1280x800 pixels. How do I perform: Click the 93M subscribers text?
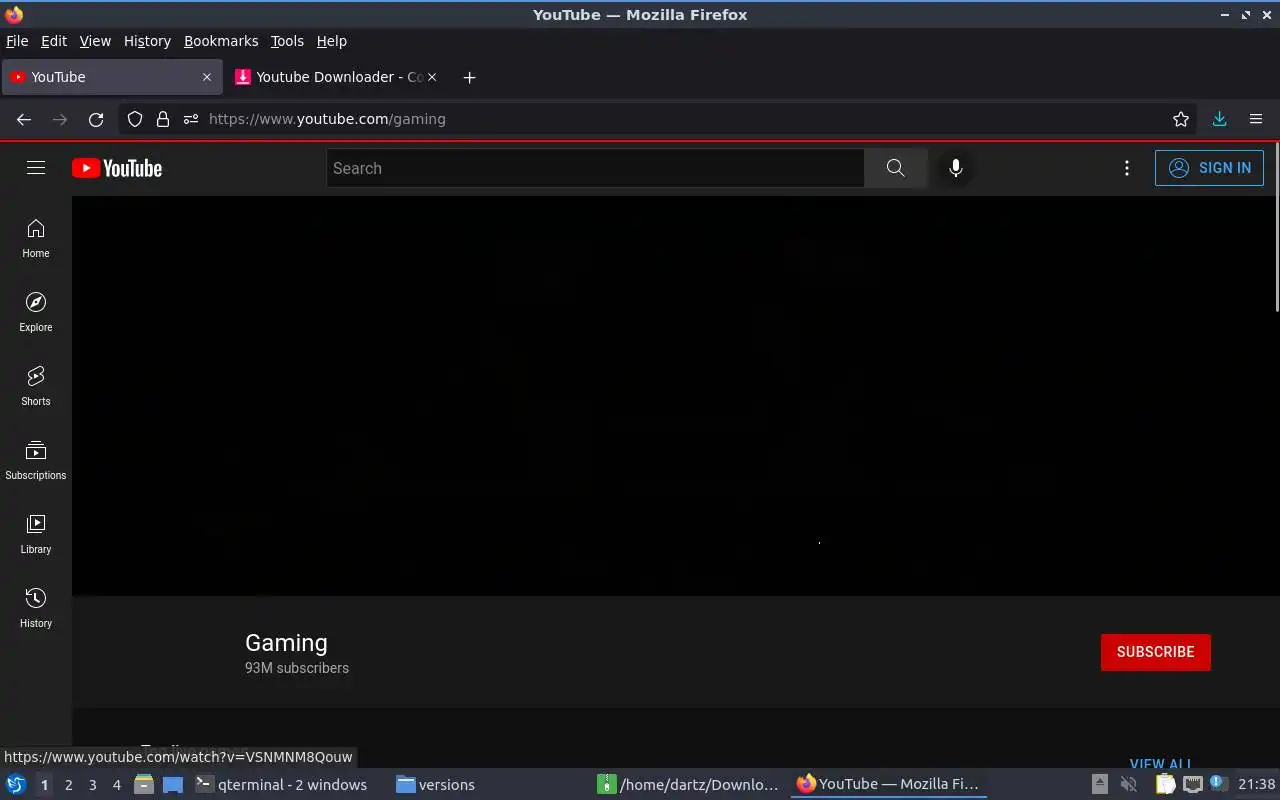297,668
